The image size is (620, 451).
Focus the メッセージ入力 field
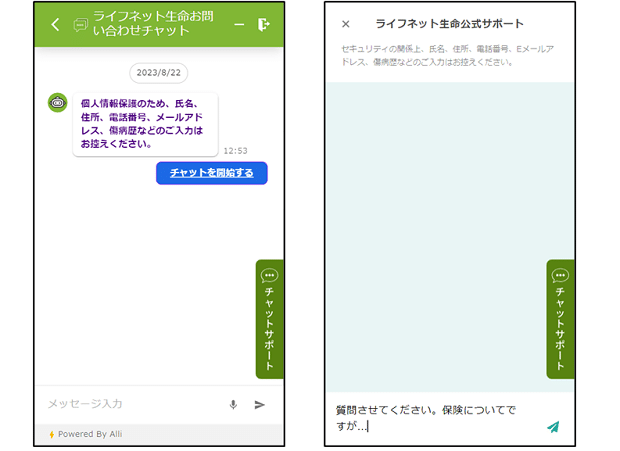tap(132, 404)
